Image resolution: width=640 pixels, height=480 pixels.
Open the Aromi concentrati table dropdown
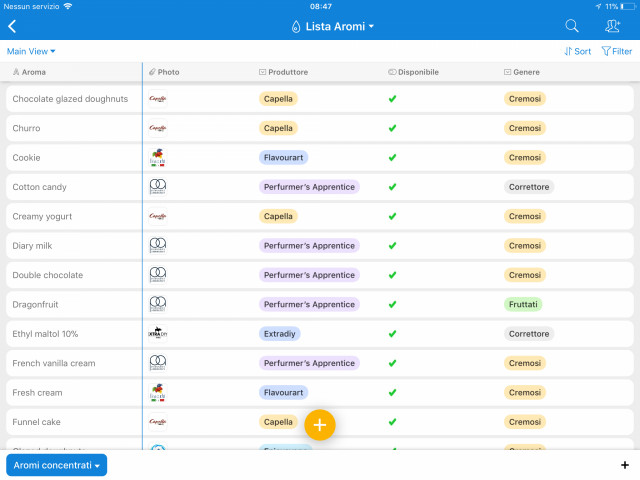[x=56, y=465]
